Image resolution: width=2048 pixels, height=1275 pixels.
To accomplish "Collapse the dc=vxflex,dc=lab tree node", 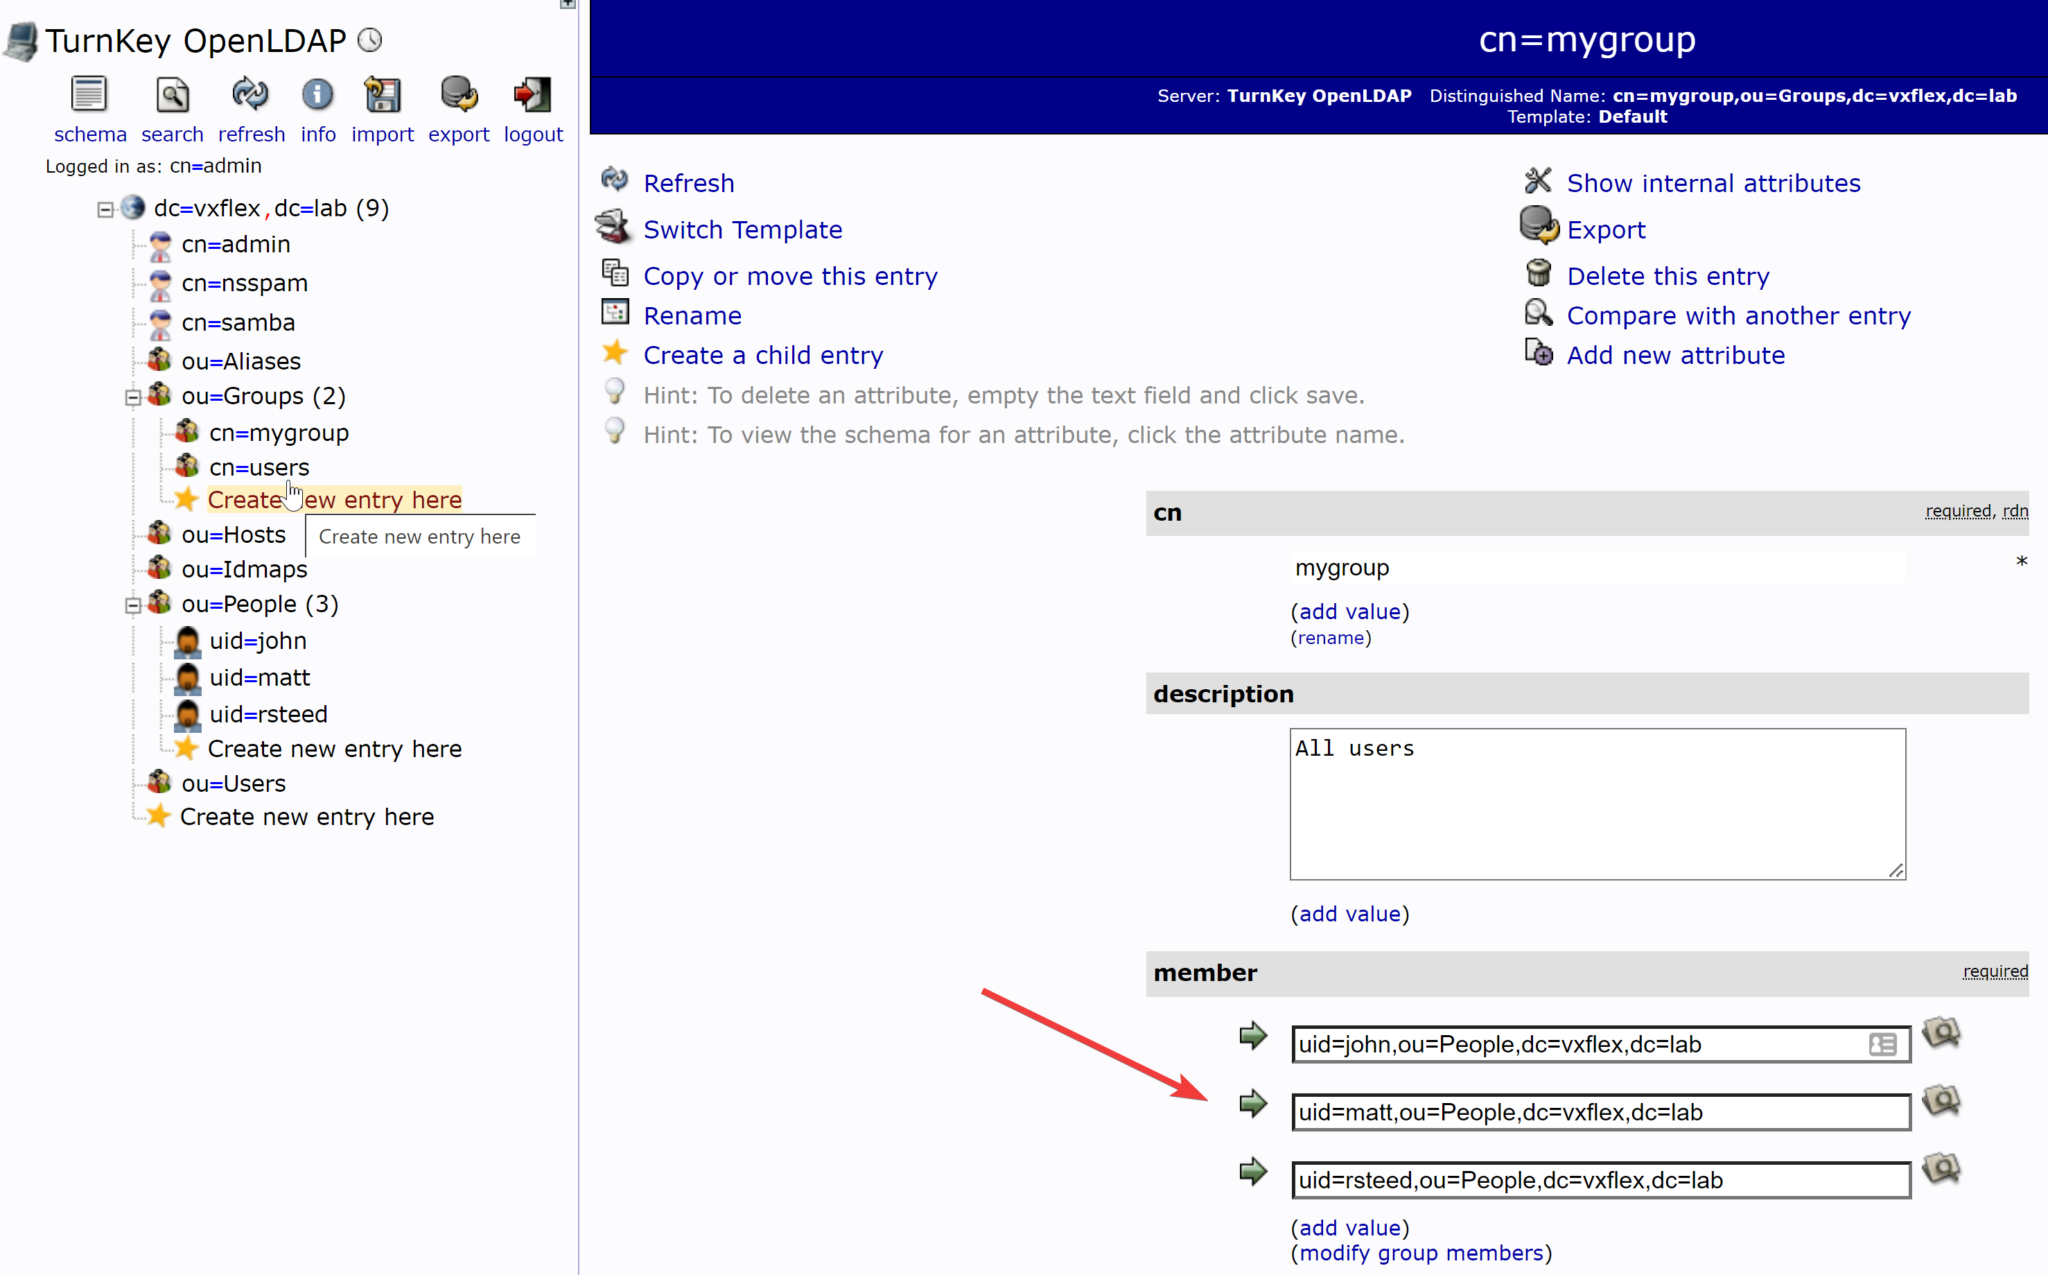I will tap(106, 209).
